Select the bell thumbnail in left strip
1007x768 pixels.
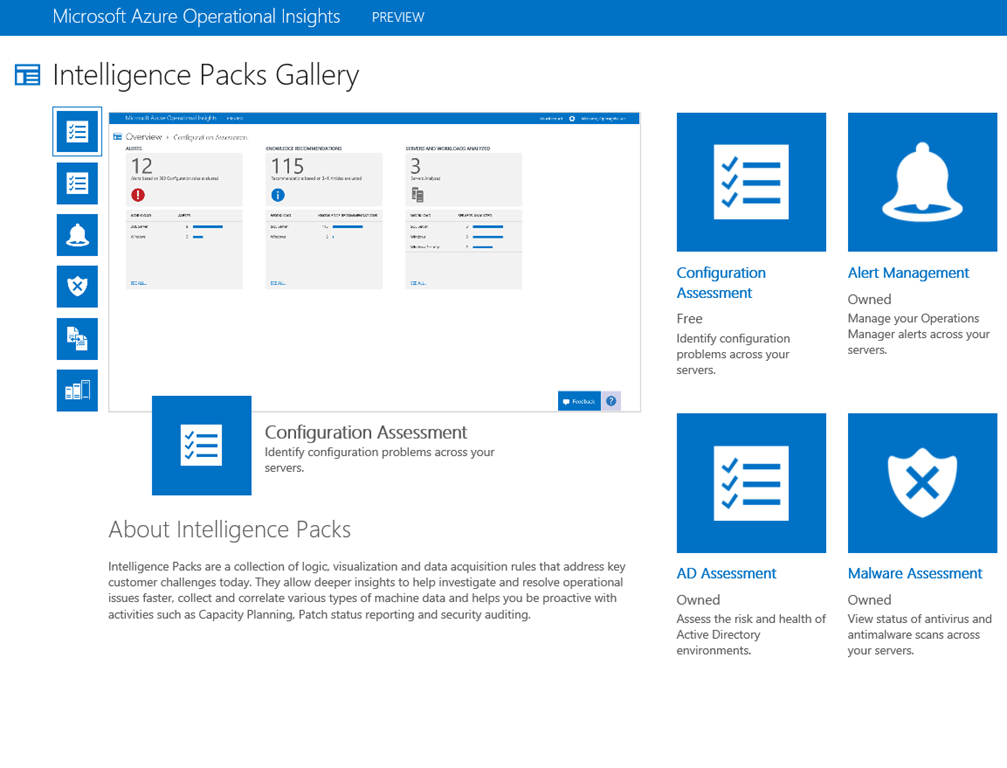[x=77, y=235]
